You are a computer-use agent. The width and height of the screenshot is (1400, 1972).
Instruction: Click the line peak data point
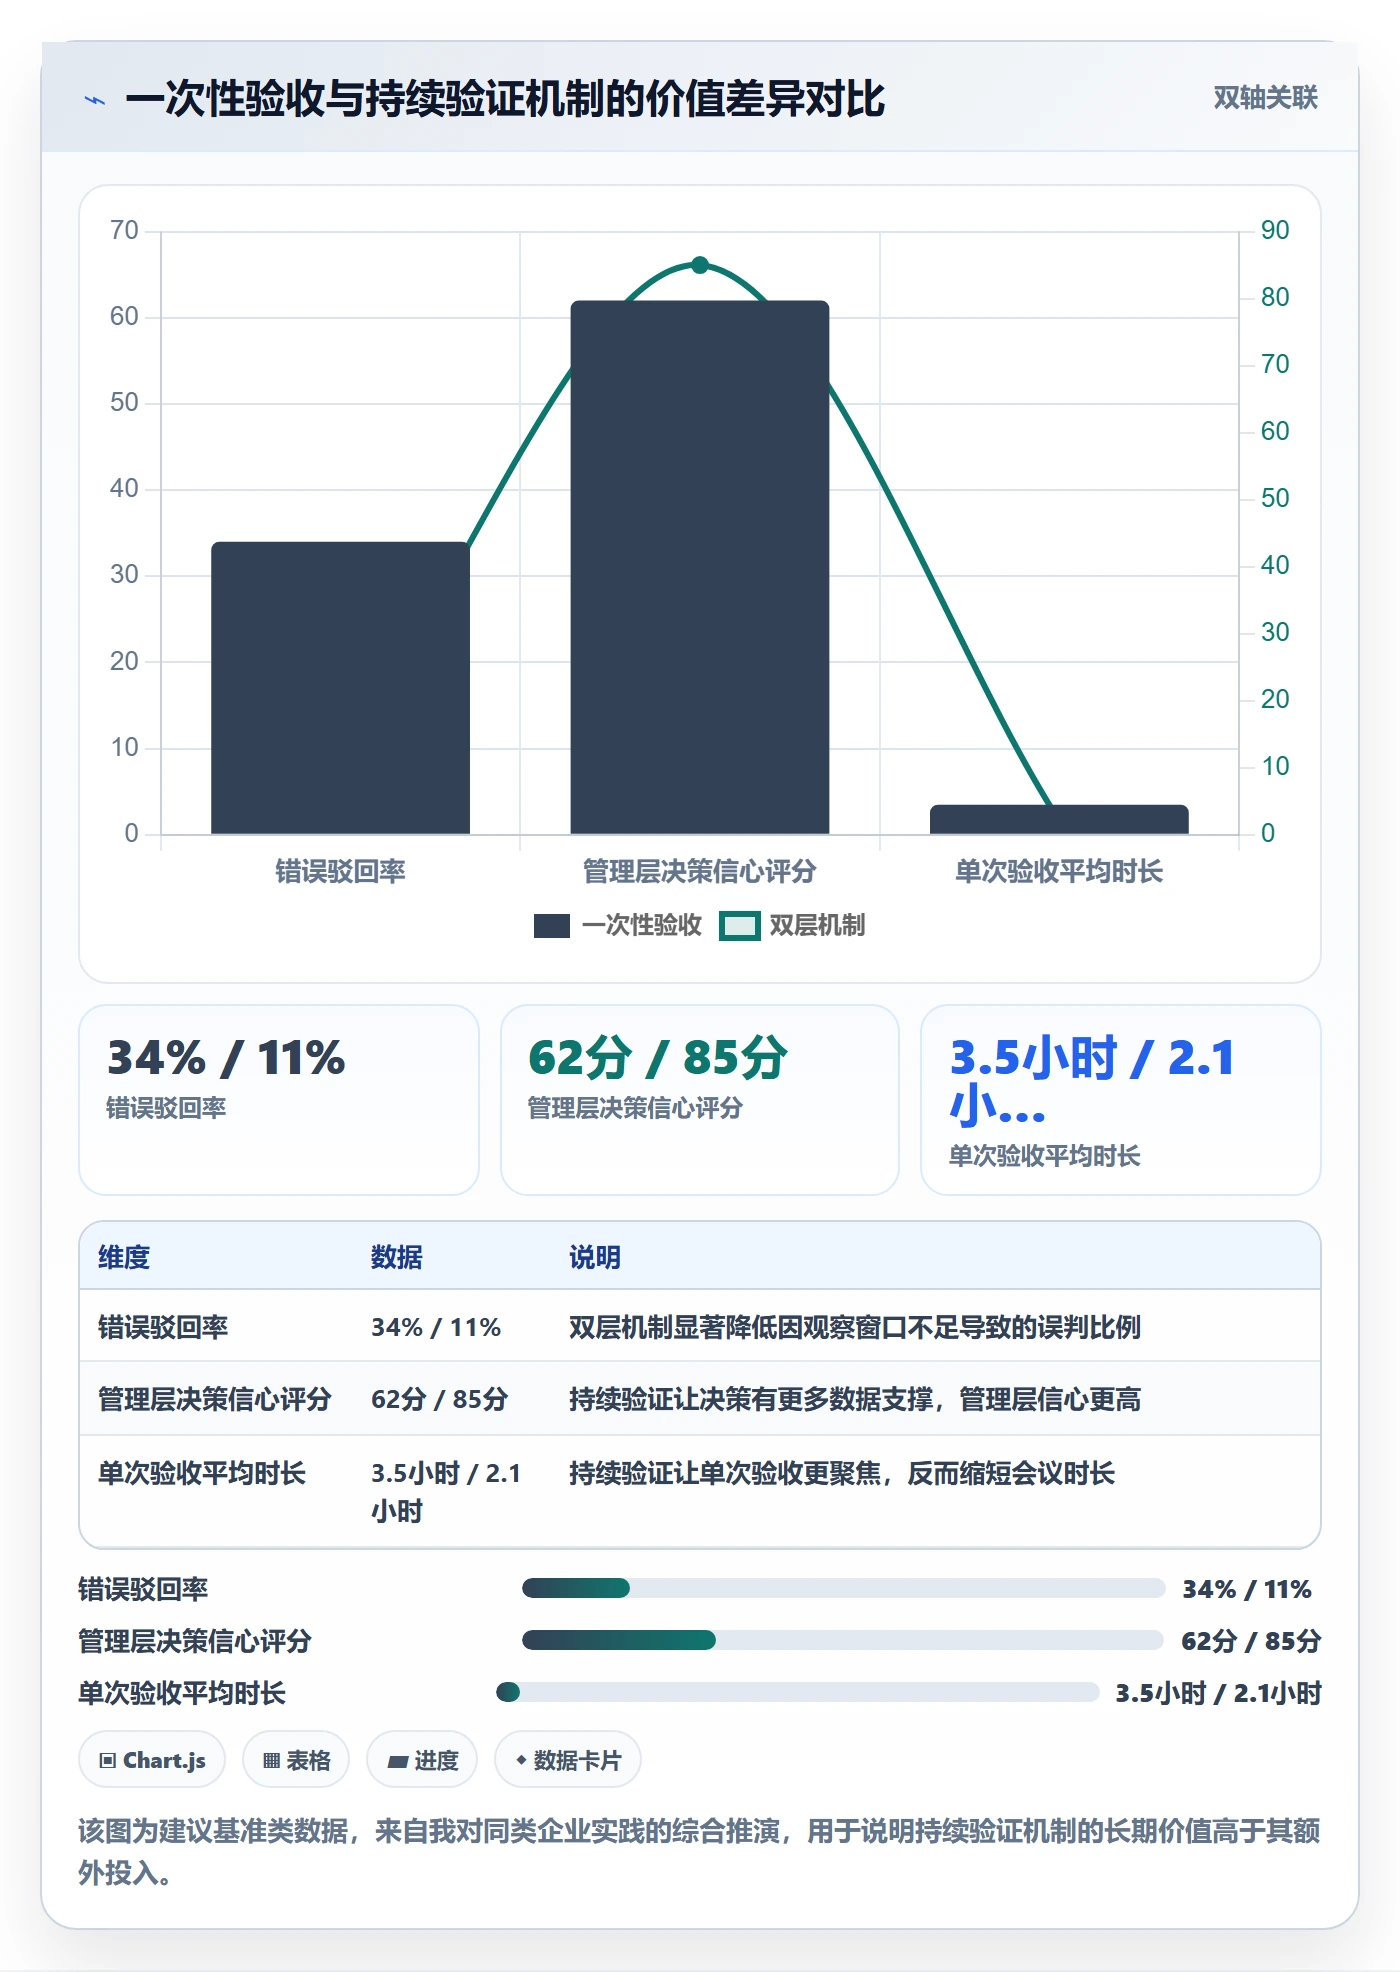click(700, 265)
